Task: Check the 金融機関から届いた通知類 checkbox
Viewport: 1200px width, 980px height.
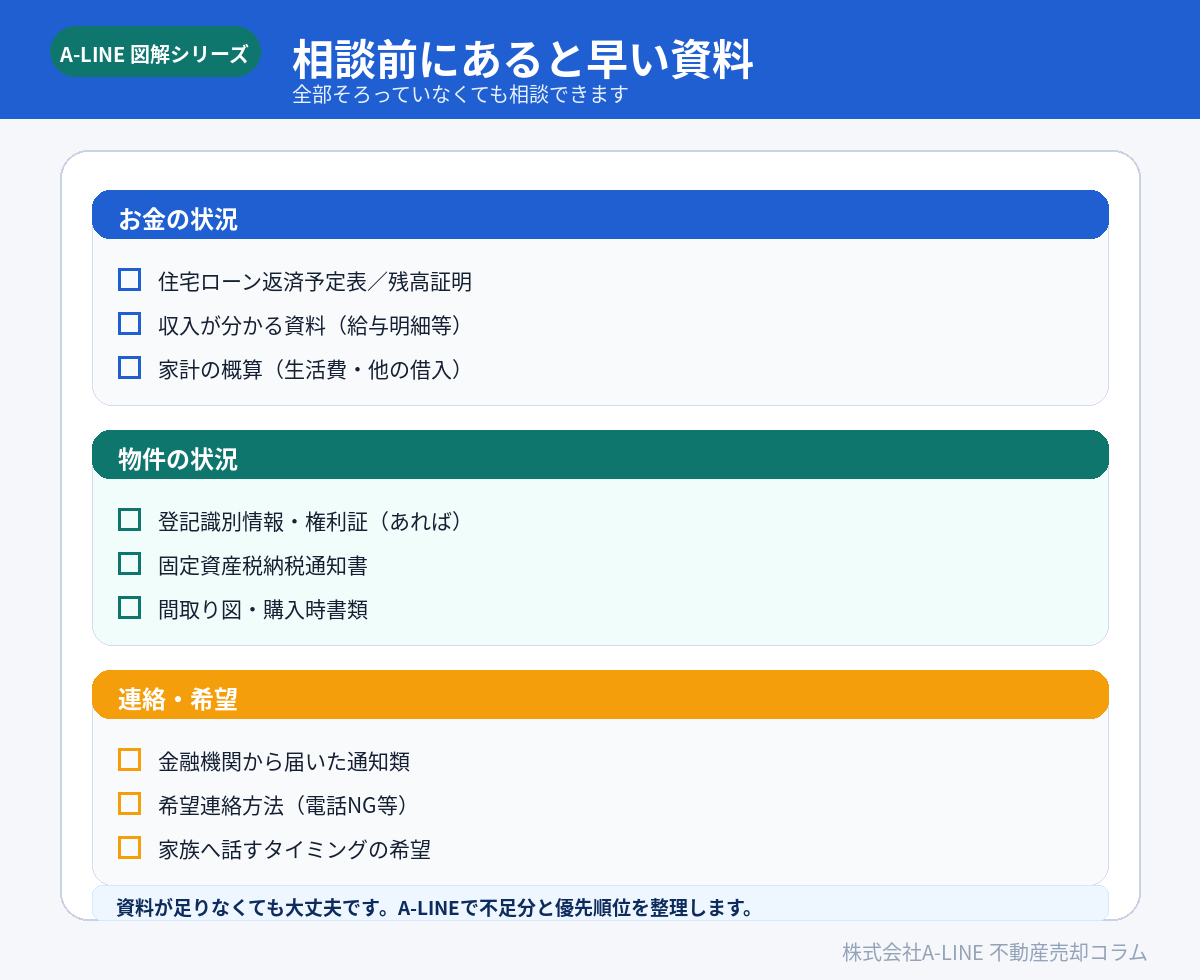Action: [x=129, y=759]
